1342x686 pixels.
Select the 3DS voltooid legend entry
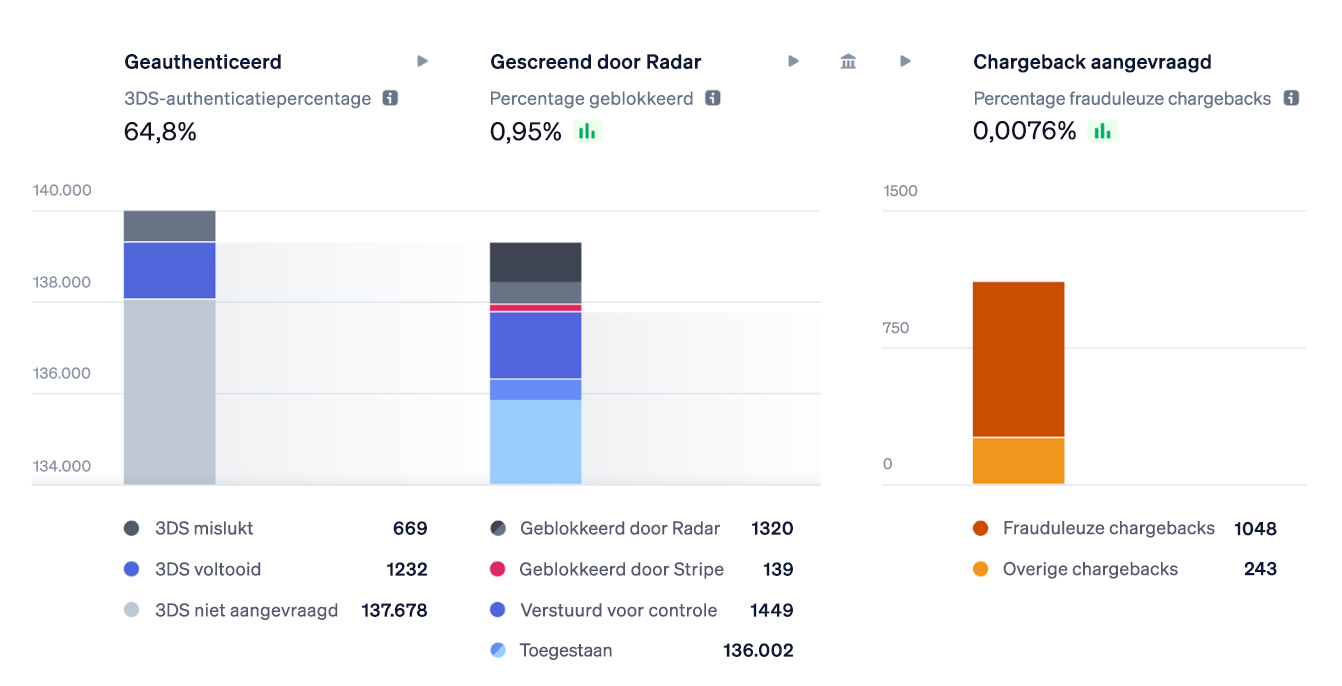point(208,569)
